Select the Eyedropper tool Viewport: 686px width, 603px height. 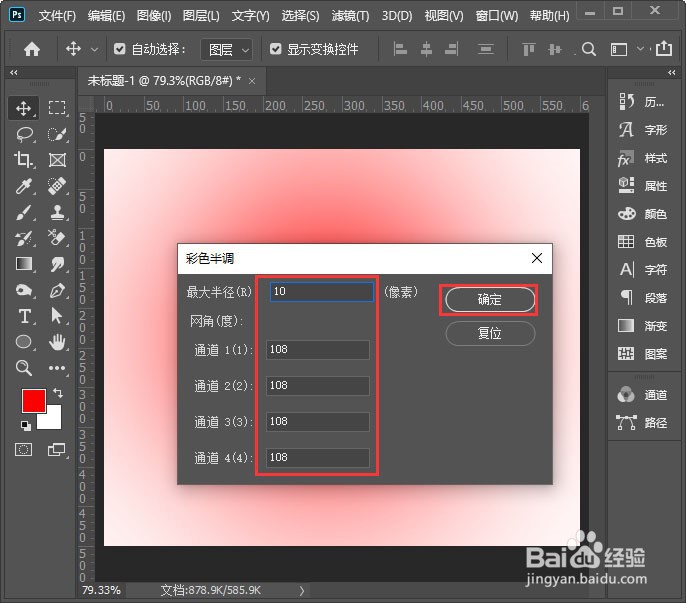pyautogui.click(x=24, y=186)
